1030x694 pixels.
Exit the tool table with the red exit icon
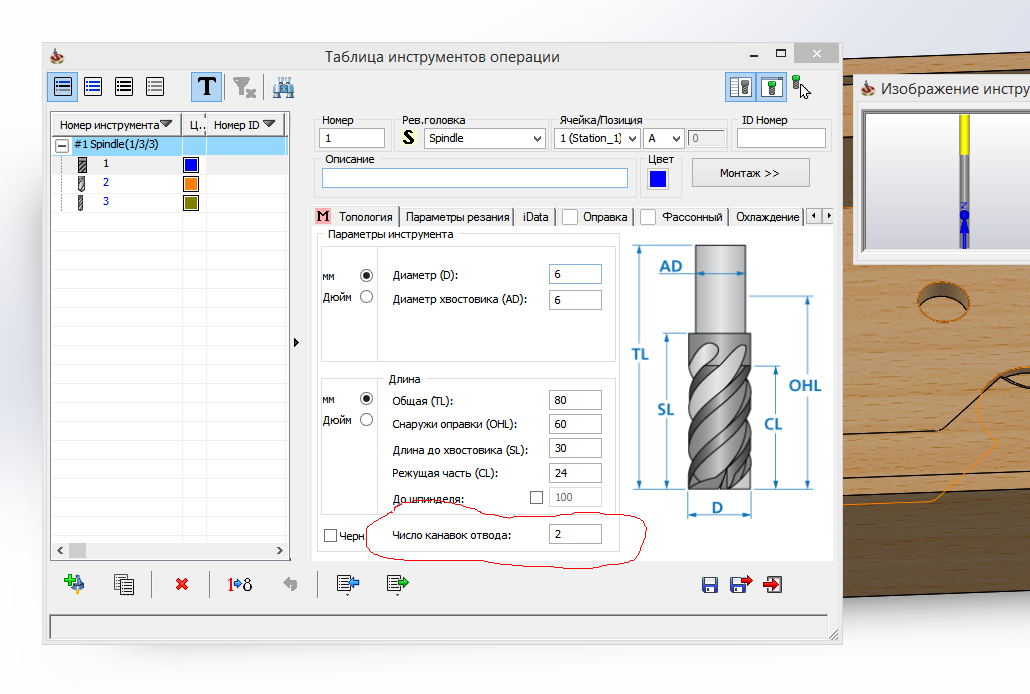772,584
